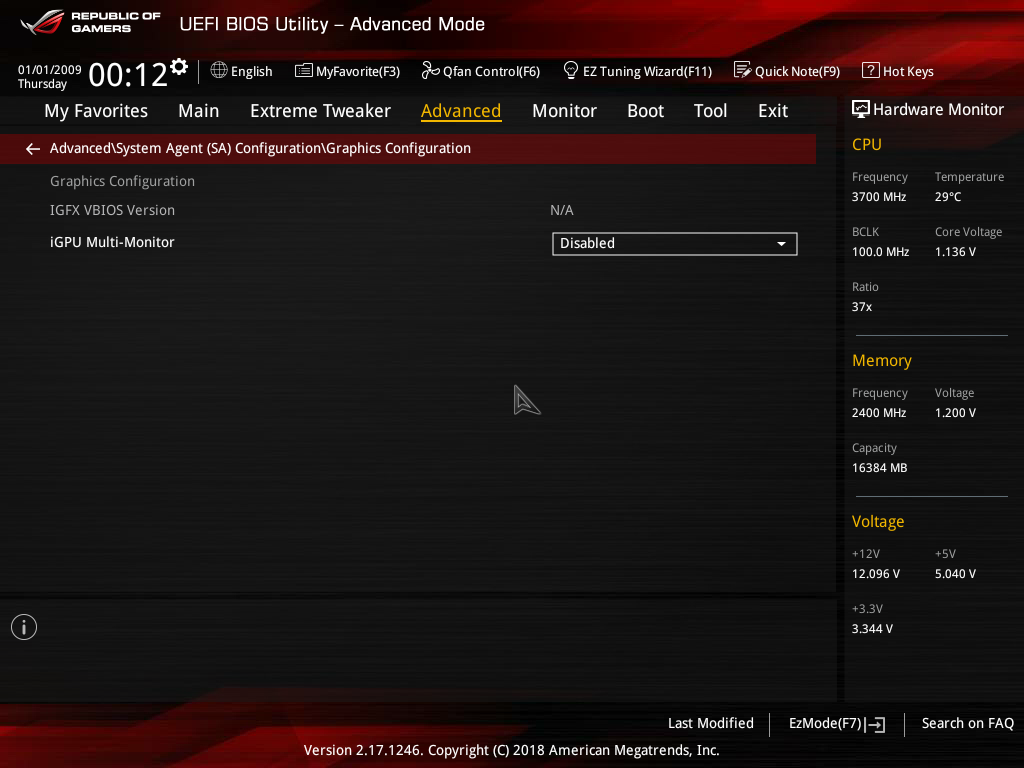
Task: Click the version copyright text
Action: pyautogui.click(x=511, y=750)
